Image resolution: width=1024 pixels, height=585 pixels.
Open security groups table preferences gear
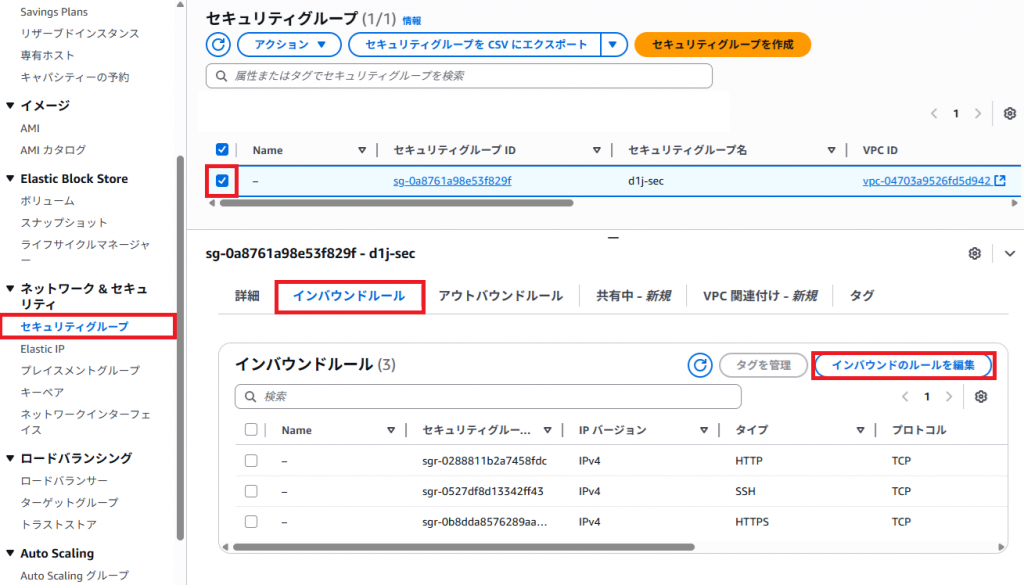point(1009,113)
